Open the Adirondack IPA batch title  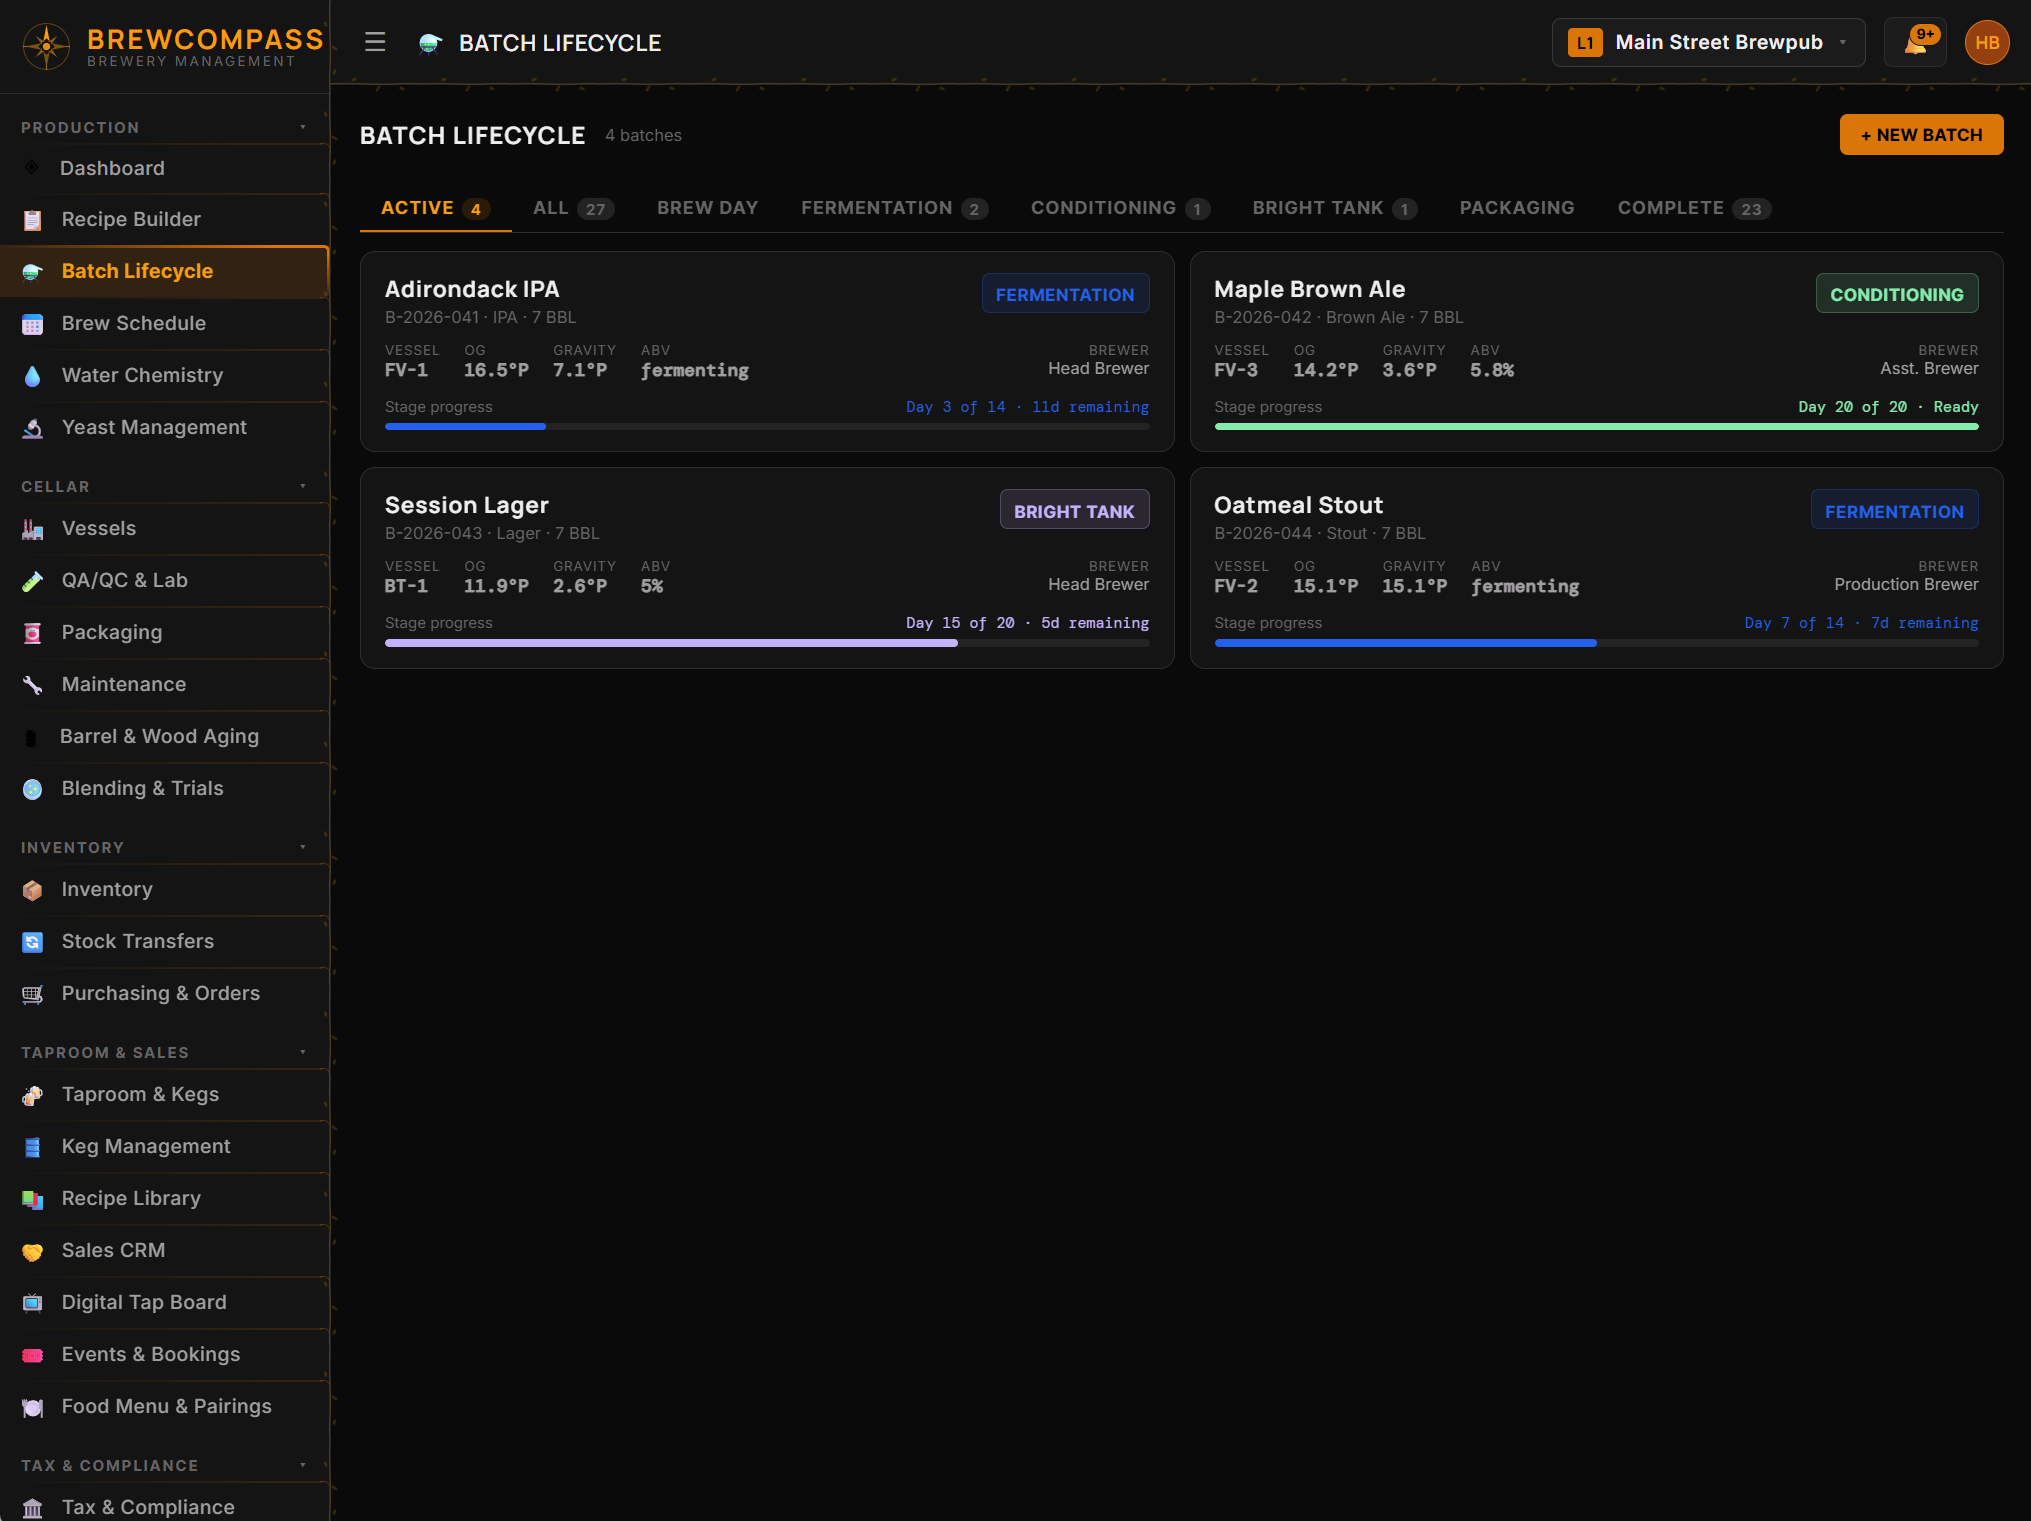coord(472,289)
